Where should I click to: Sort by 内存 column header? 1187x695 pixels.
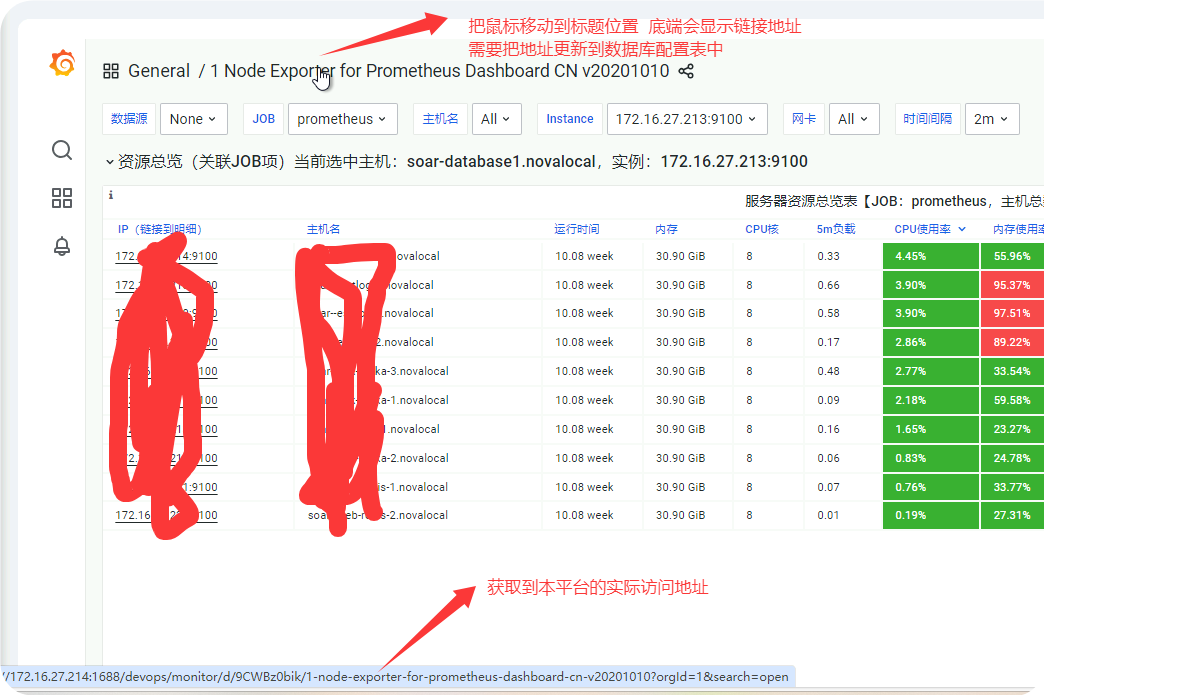pyautogui.click(x=667, y=229)
